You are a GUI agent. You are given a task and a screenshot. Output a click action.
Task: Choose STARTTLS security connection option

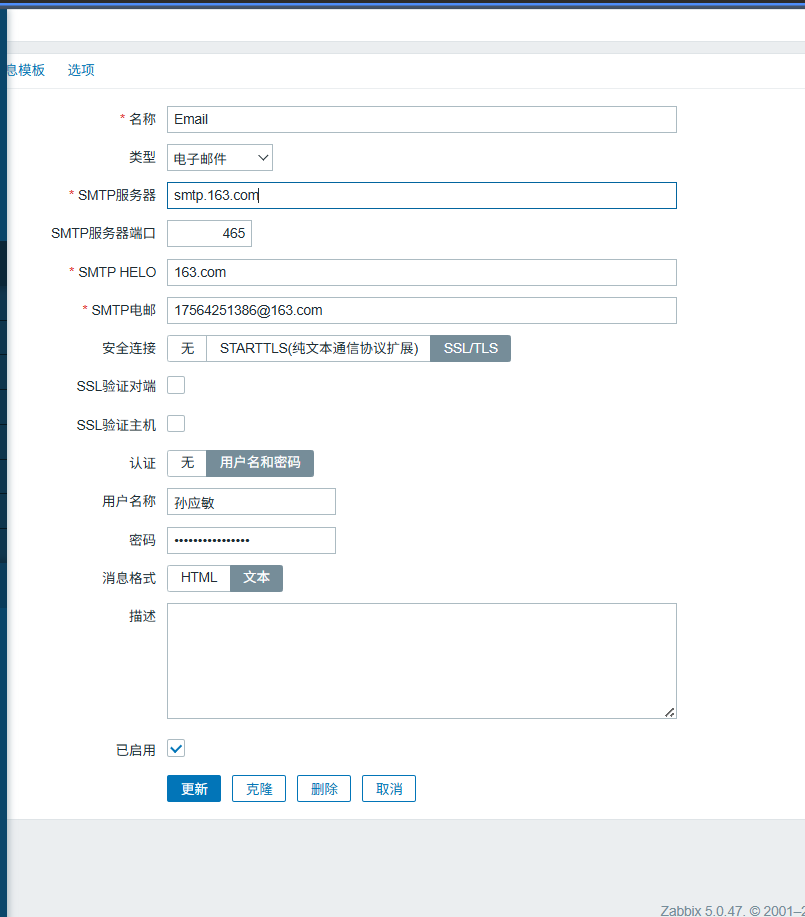[318, 348]
